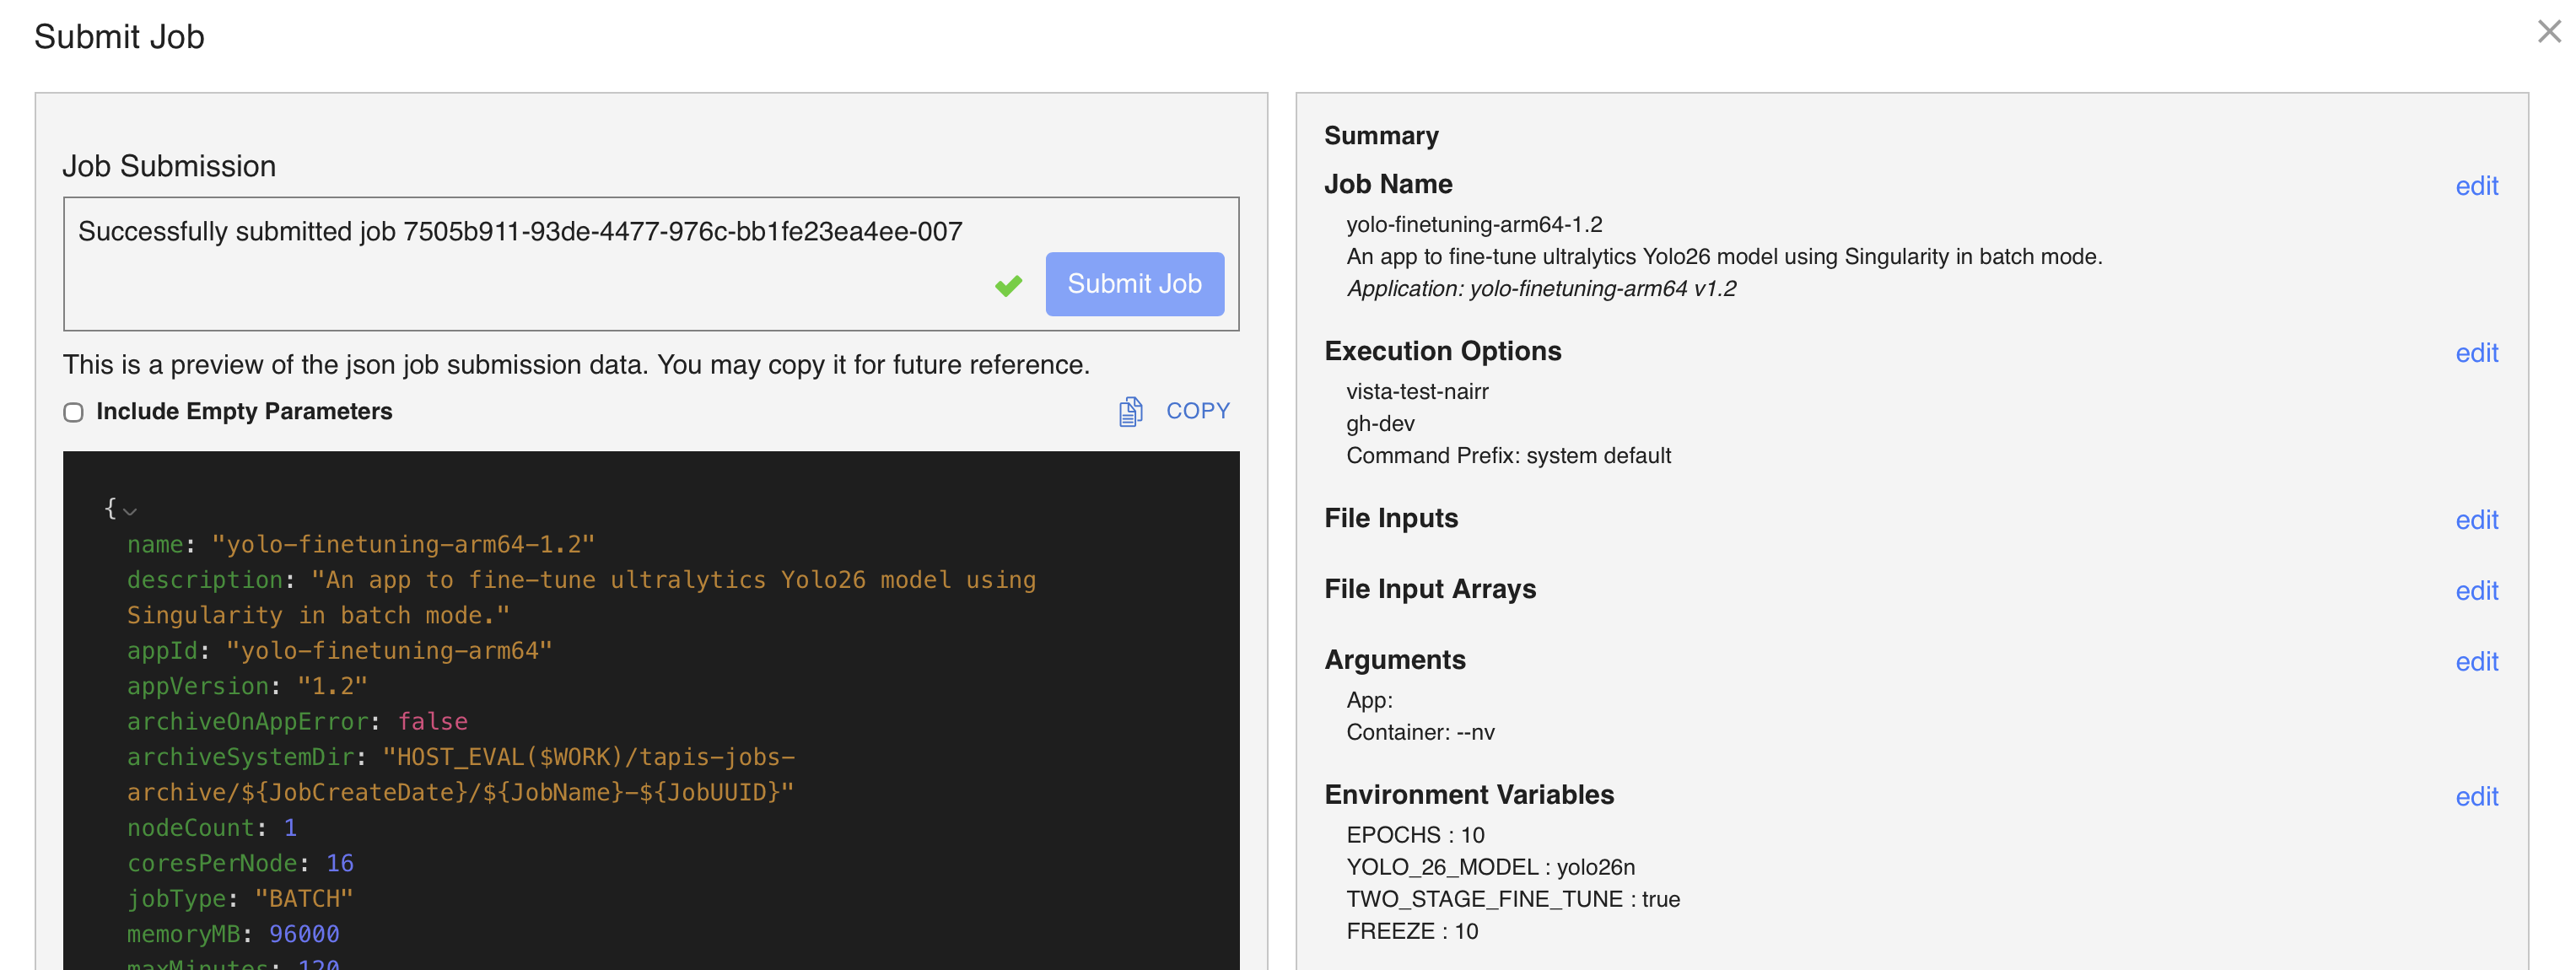Edit the File Inputs section
Image resolution: width=2576 pixels, height=970 pixels.
(x=2476, y=520)
